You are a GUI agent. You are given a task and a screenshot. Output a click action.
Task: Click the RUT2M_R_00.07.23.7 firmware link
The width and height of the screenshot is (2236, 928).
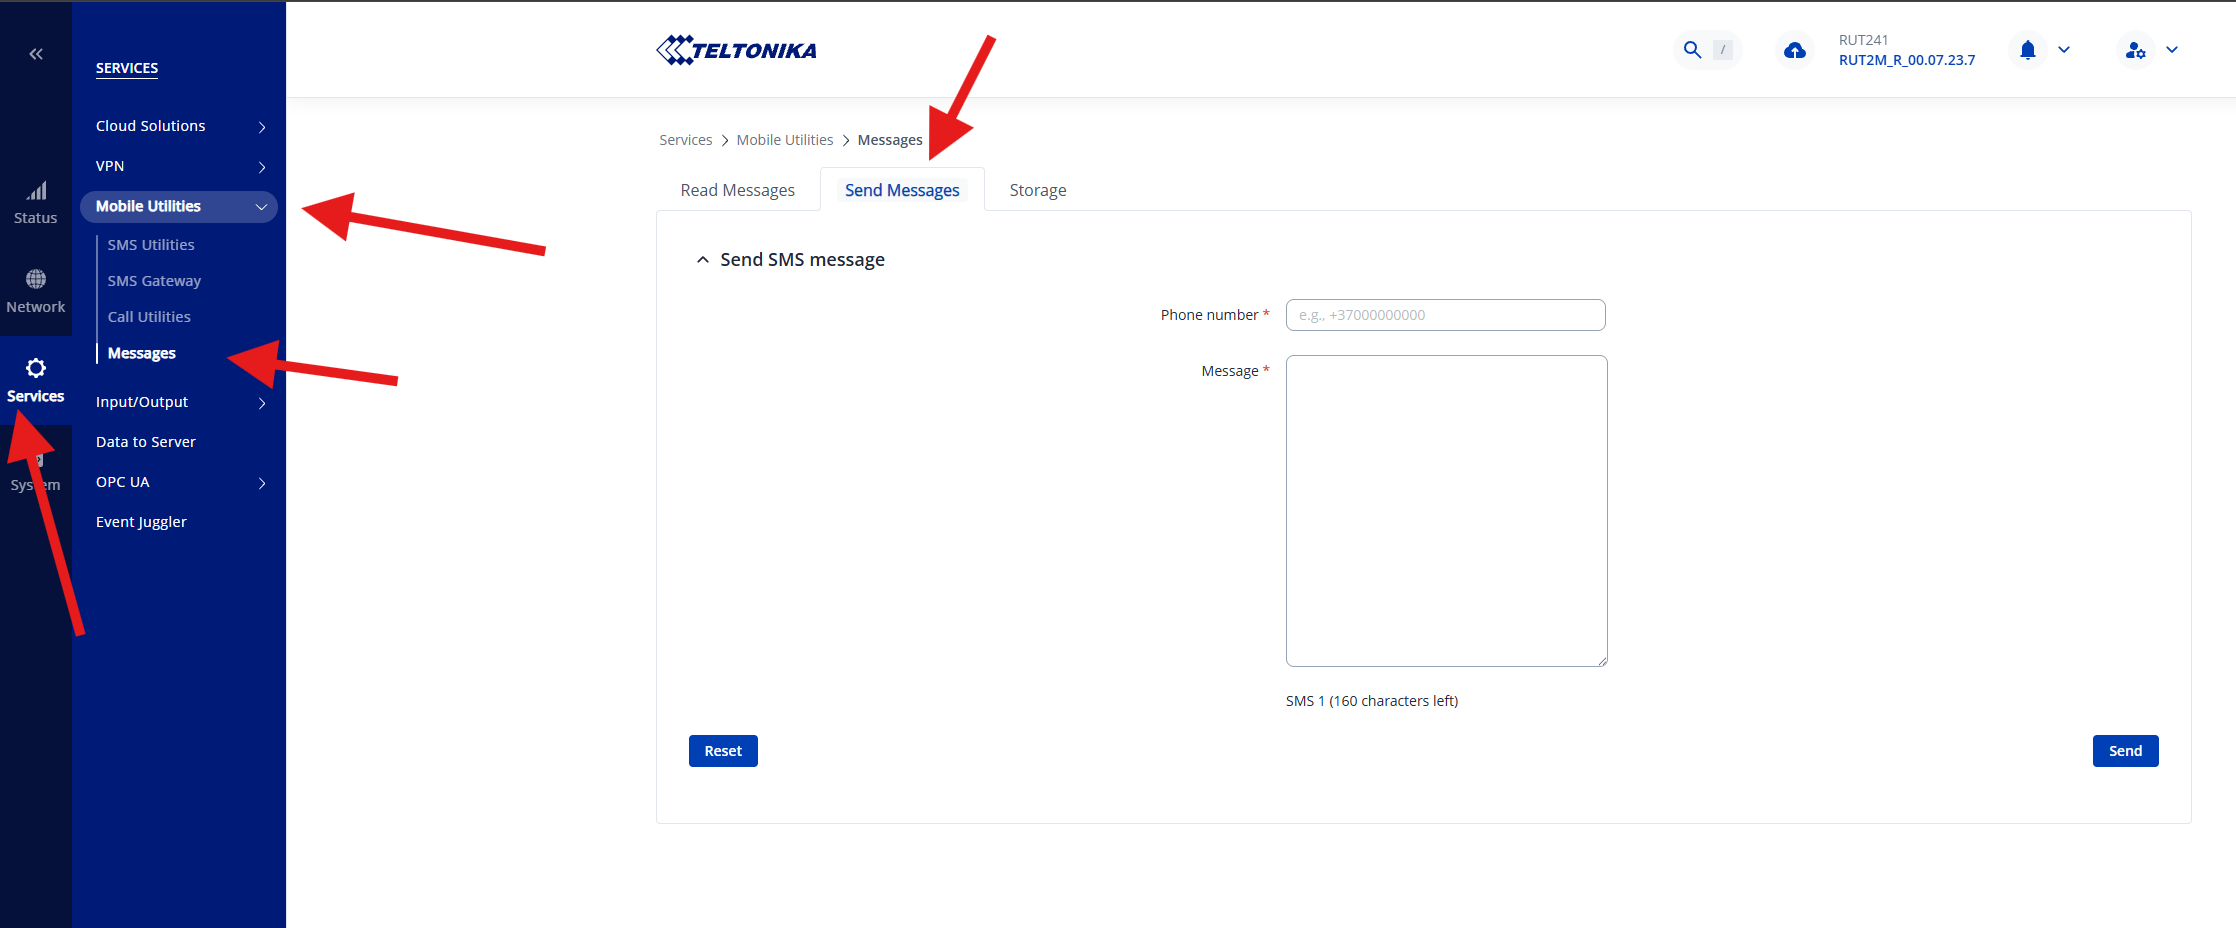tap(1907, 60)
